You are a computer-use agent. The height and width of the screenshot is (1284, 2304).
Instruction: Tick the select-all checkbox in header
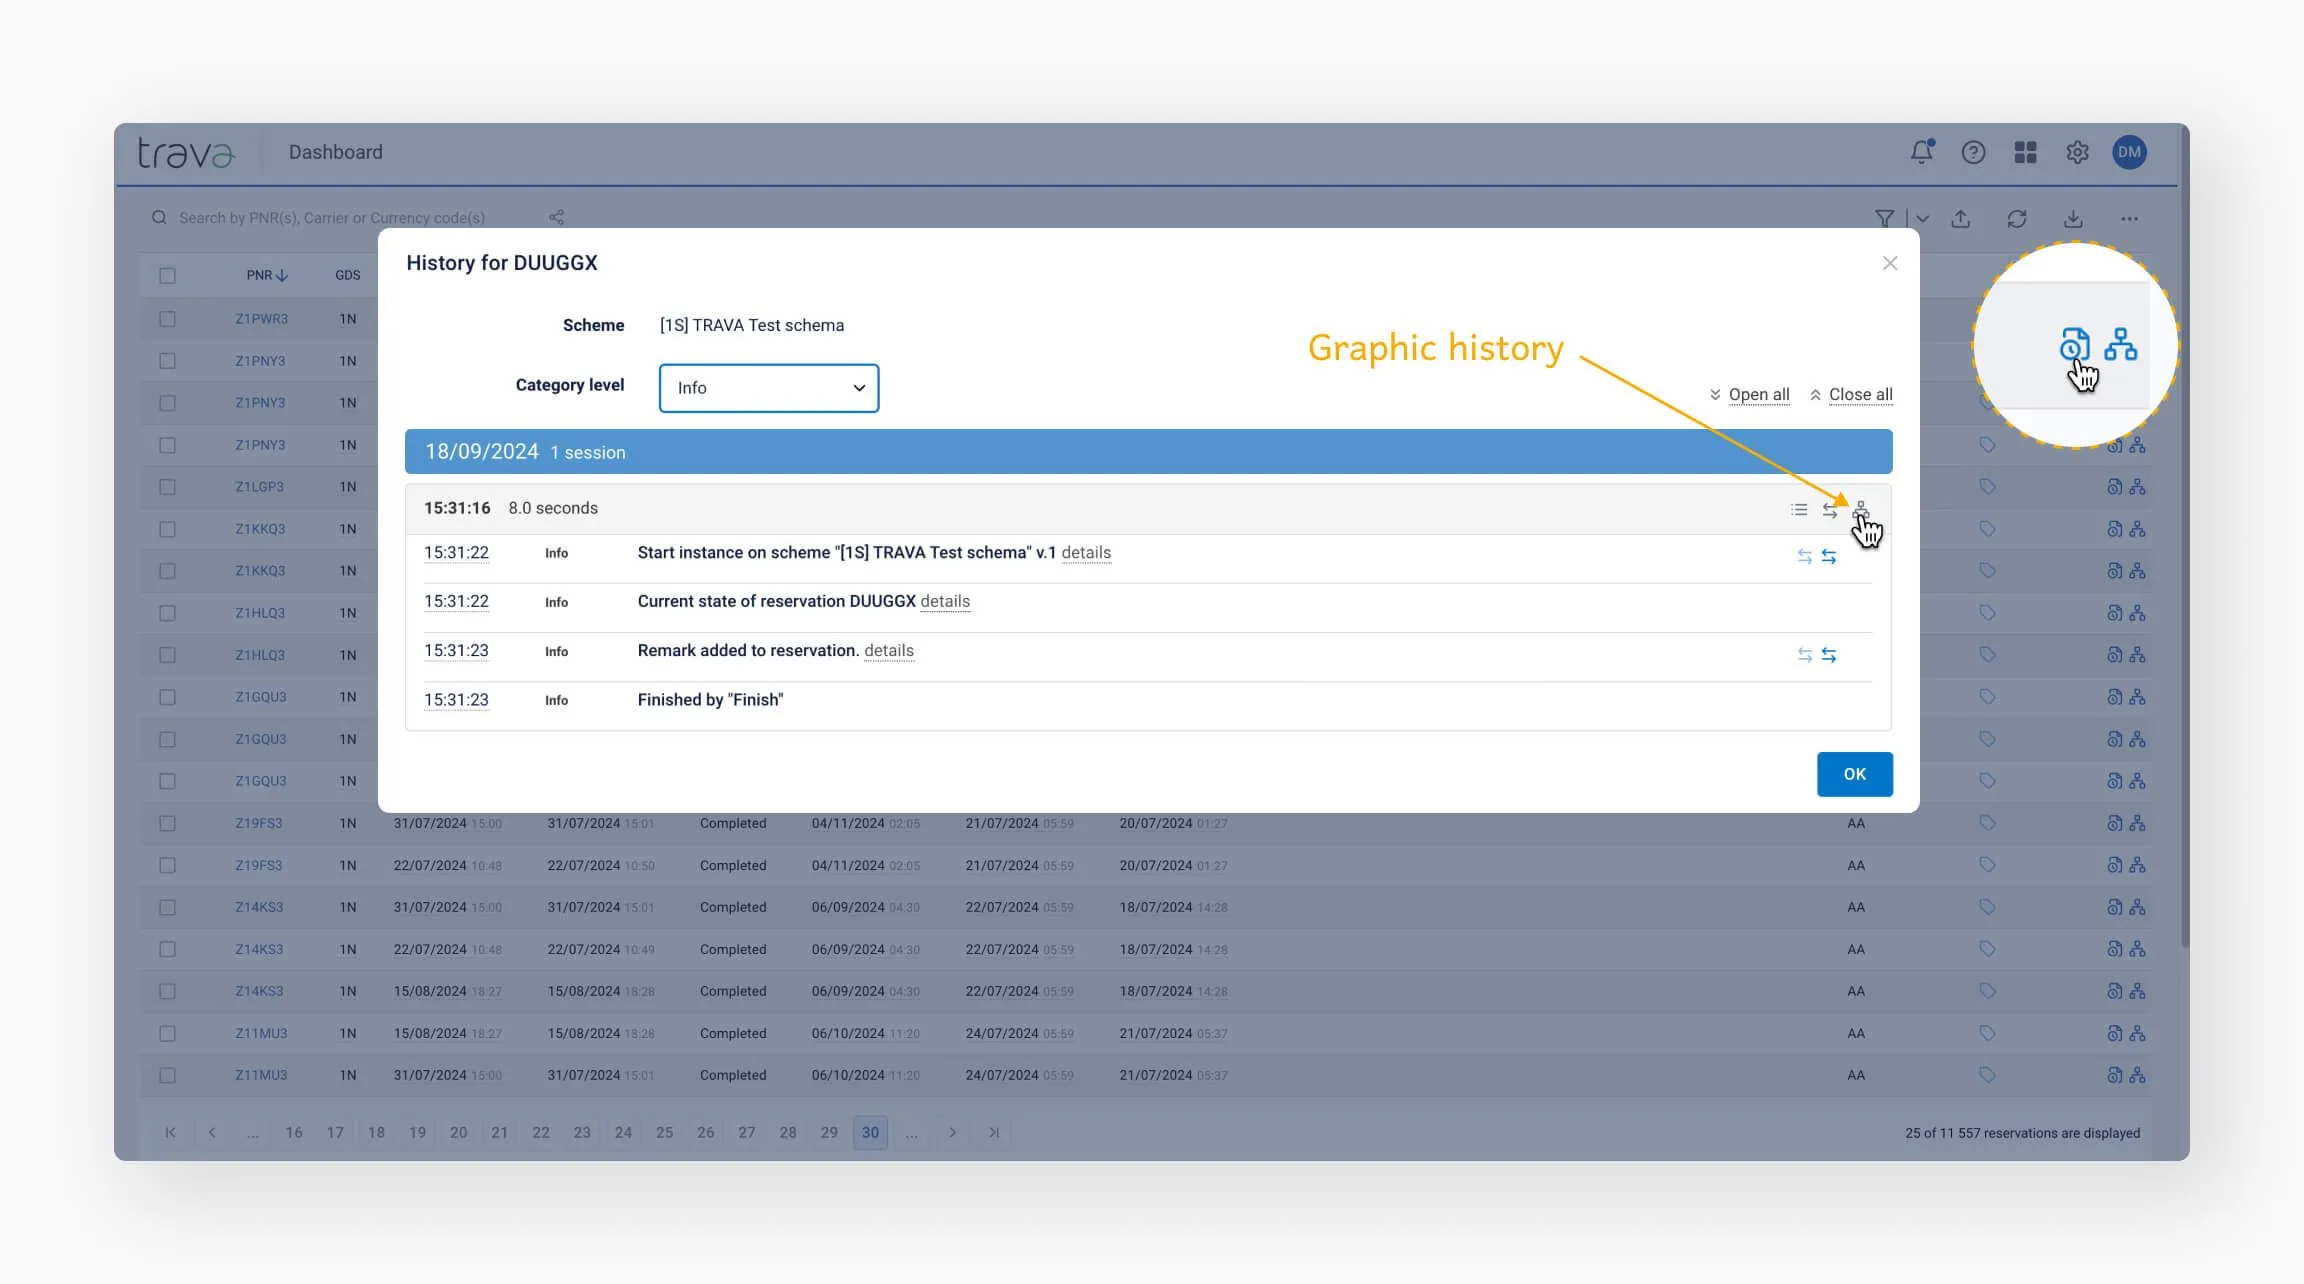(x=167, y=275)
